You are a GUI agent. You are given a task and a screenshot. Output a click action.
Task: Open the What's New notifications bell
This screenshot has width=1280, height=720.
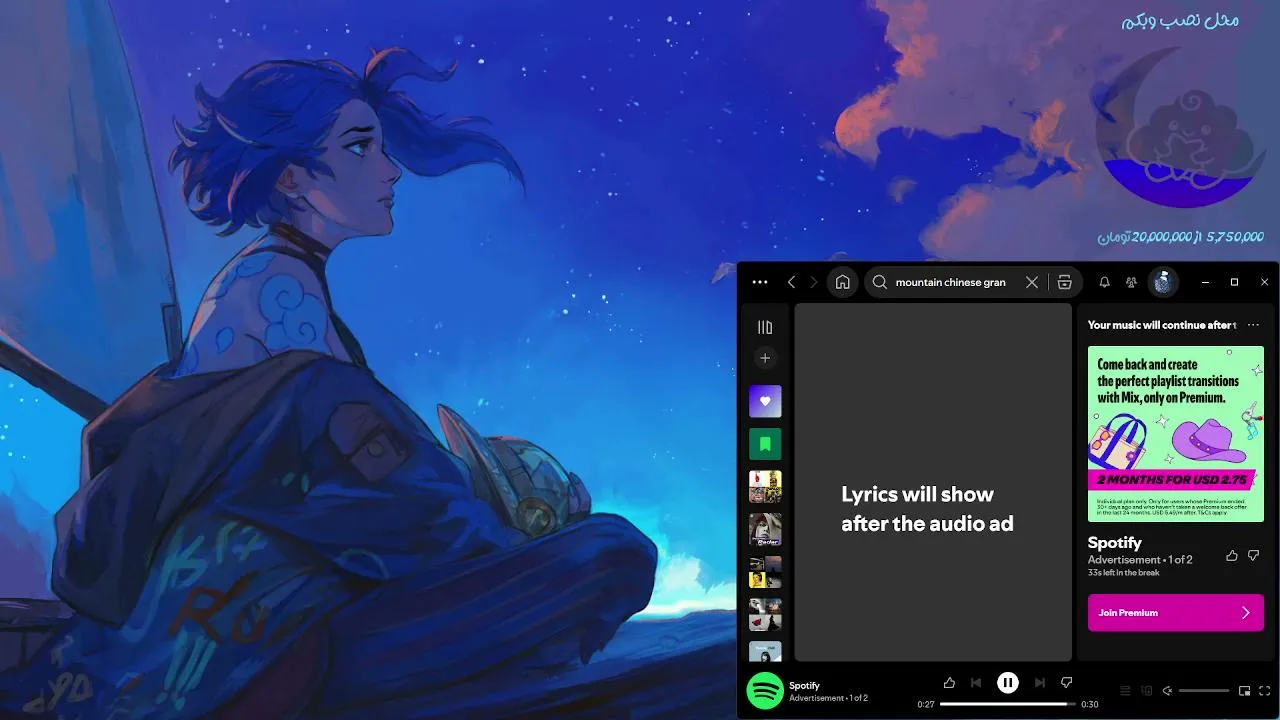(1105, 282)
